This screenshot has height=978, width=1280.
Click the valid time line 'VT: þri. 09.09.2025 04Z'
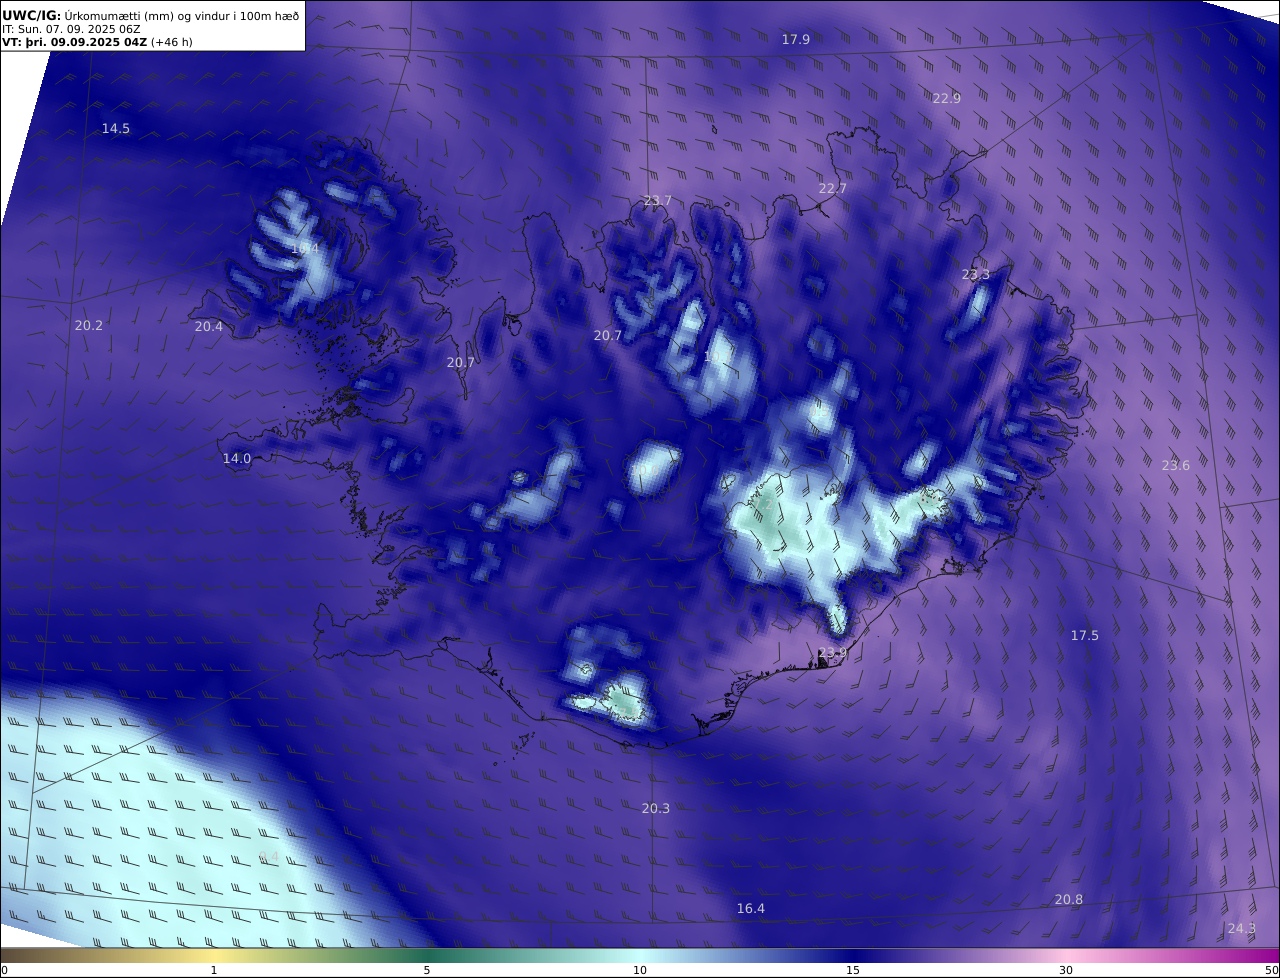74,42
